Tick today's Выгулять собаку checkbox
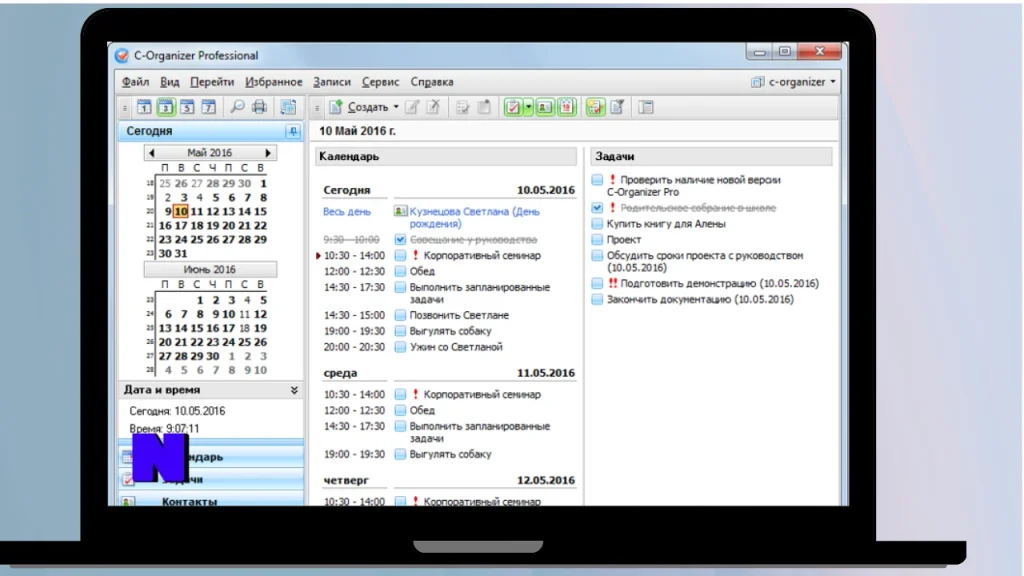This screenshot has width=1024, height=576. click(400, 331)
